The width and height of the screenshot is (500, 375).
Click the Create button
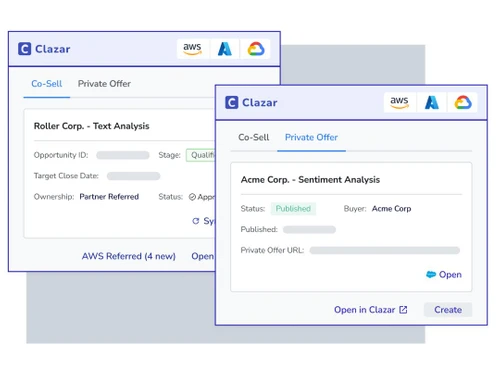click(448, 310)
